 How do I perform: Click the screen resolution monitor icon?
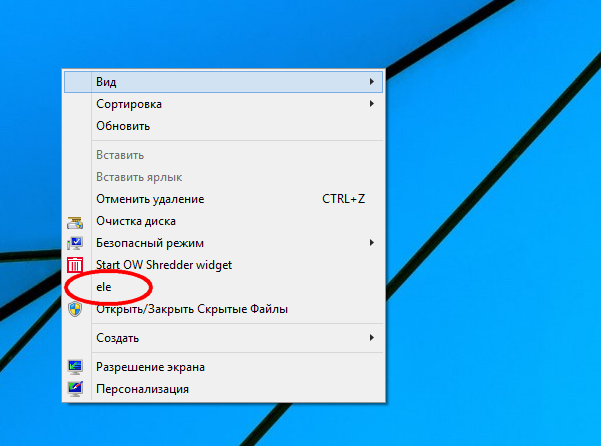75,367
